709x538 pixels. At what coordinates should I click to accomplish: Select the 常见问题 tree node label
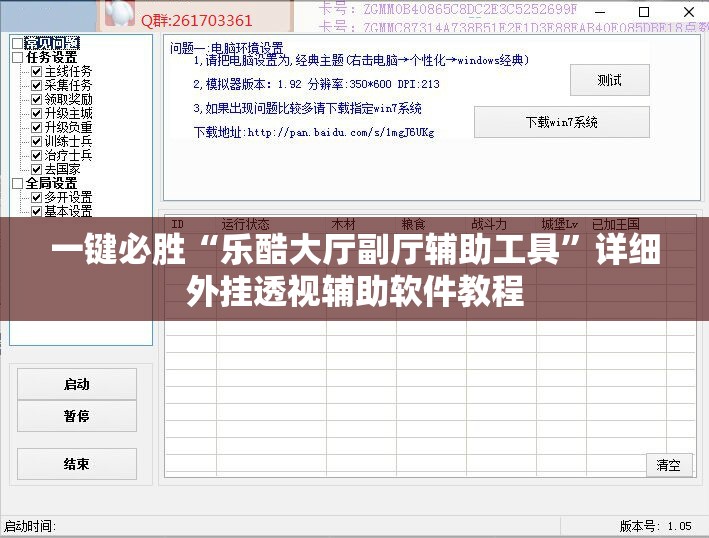click(x=52, y=43)
